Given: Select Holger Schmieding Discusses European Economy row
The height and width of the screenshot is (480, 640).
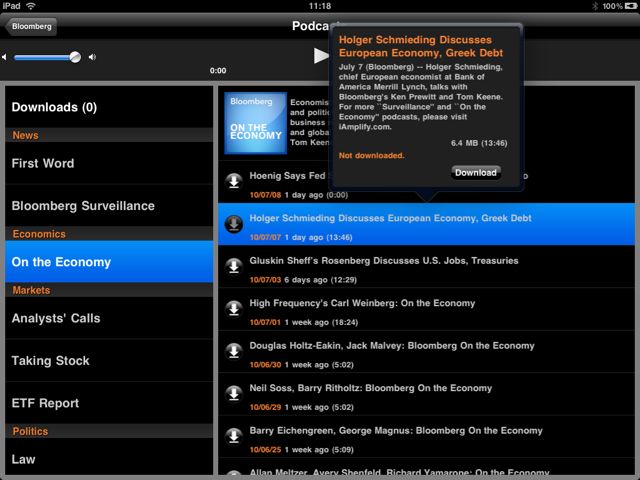Looking at the screenshot, I should 426,224.
